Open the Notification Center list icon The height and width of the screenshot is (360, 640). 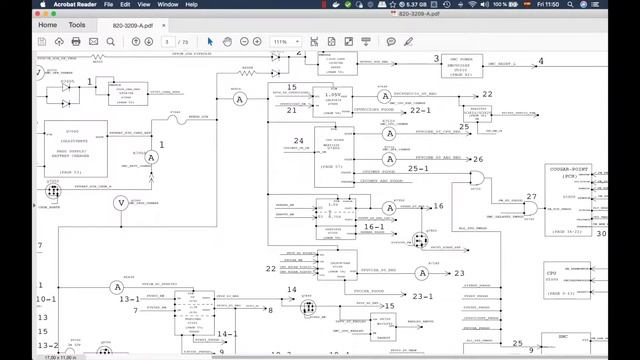pos(596,4)
